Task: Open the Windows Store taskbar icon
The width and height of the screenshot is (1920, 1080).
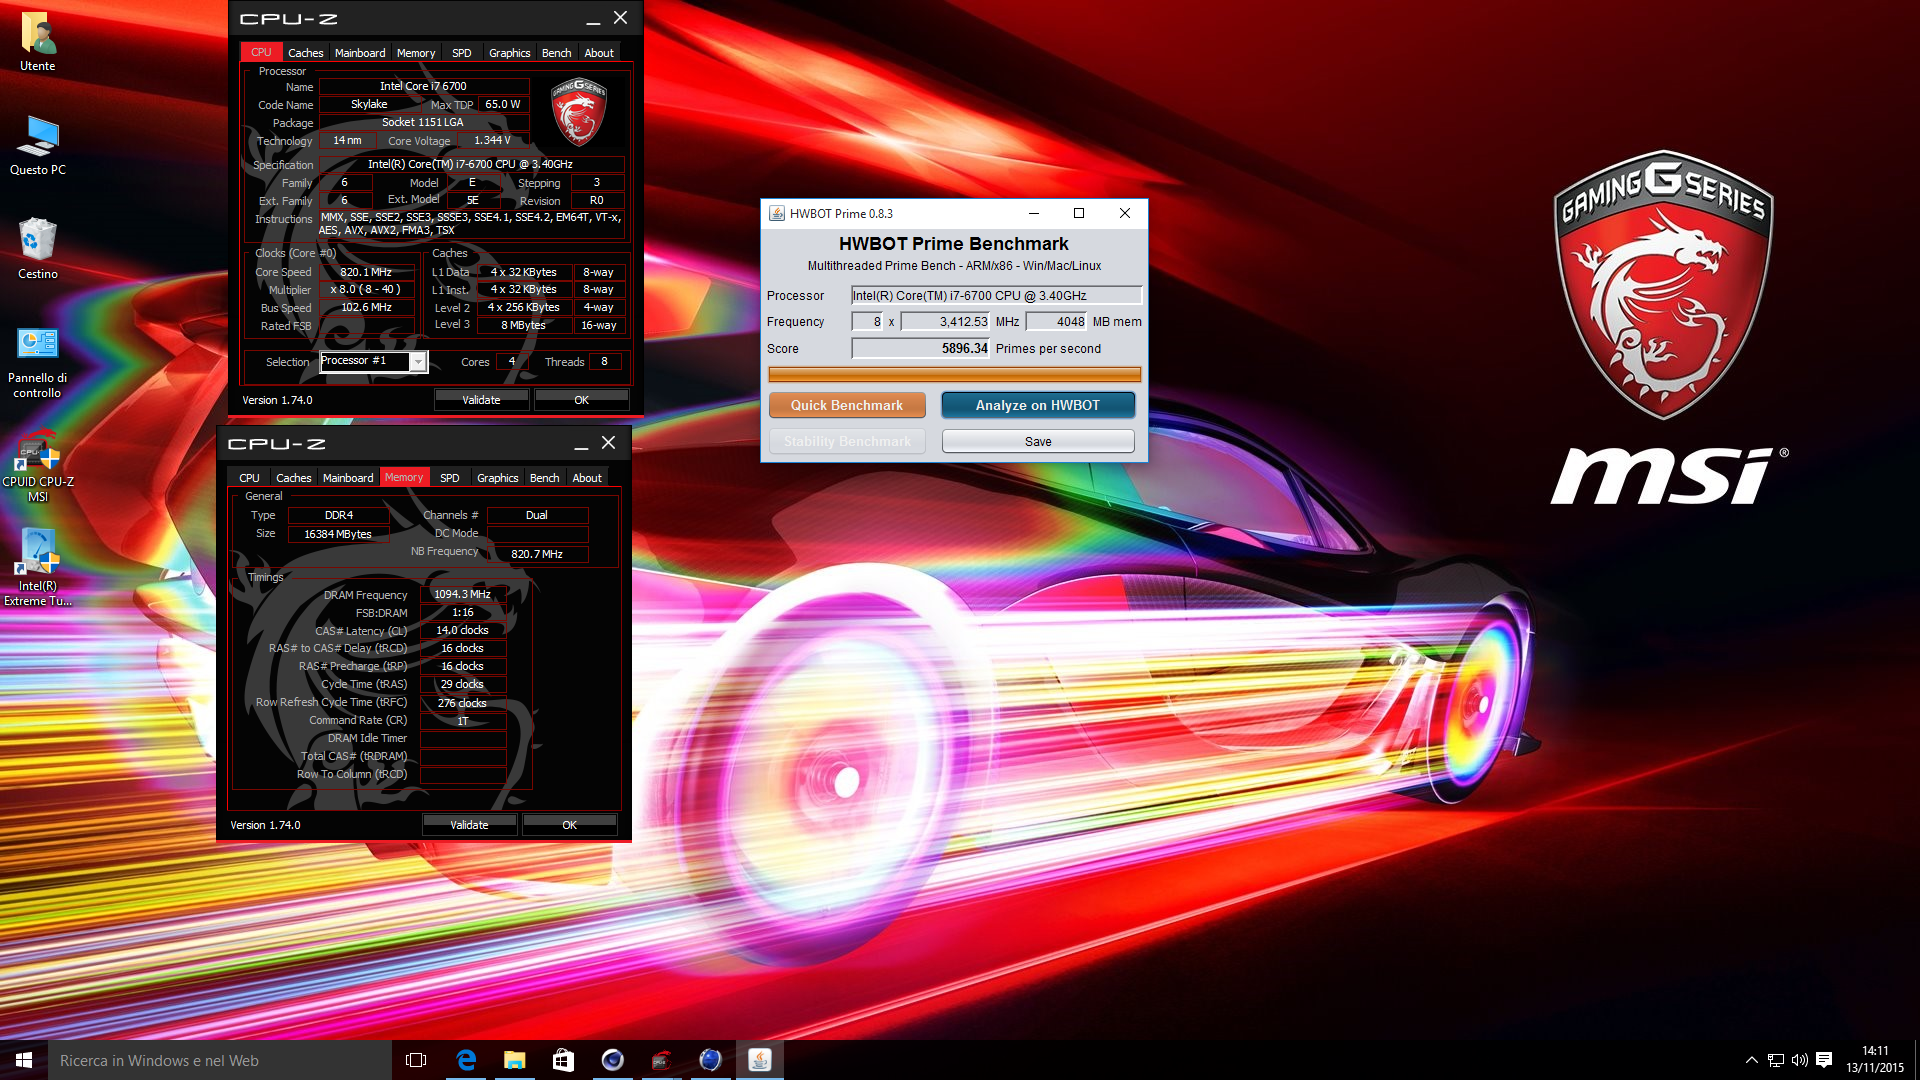Action: 563,1060
